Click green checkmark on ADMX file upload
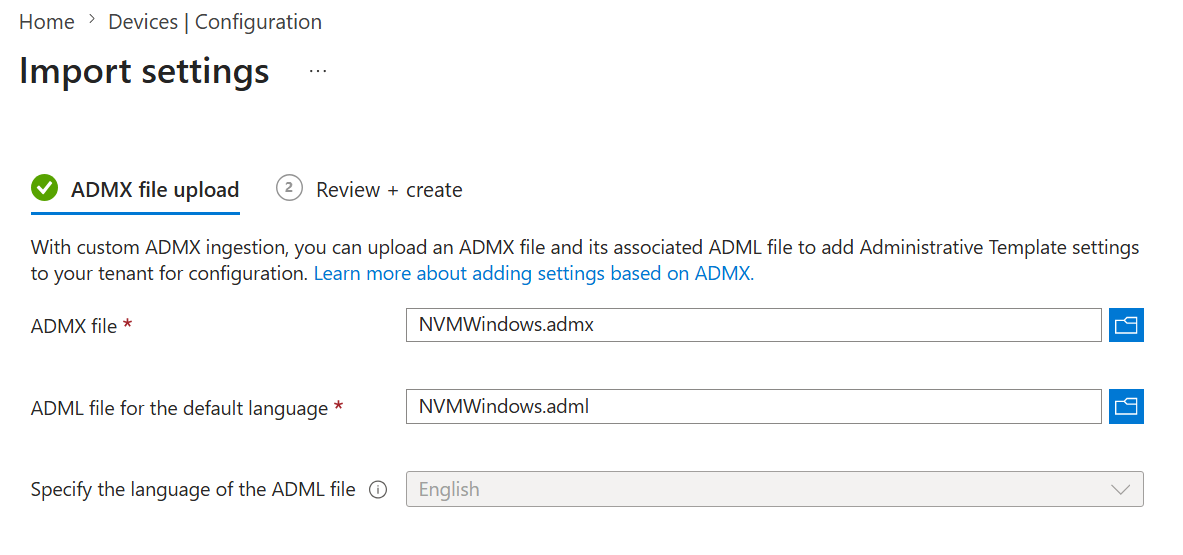This screenshot has width=1183, height=555. tap(45, 189)
